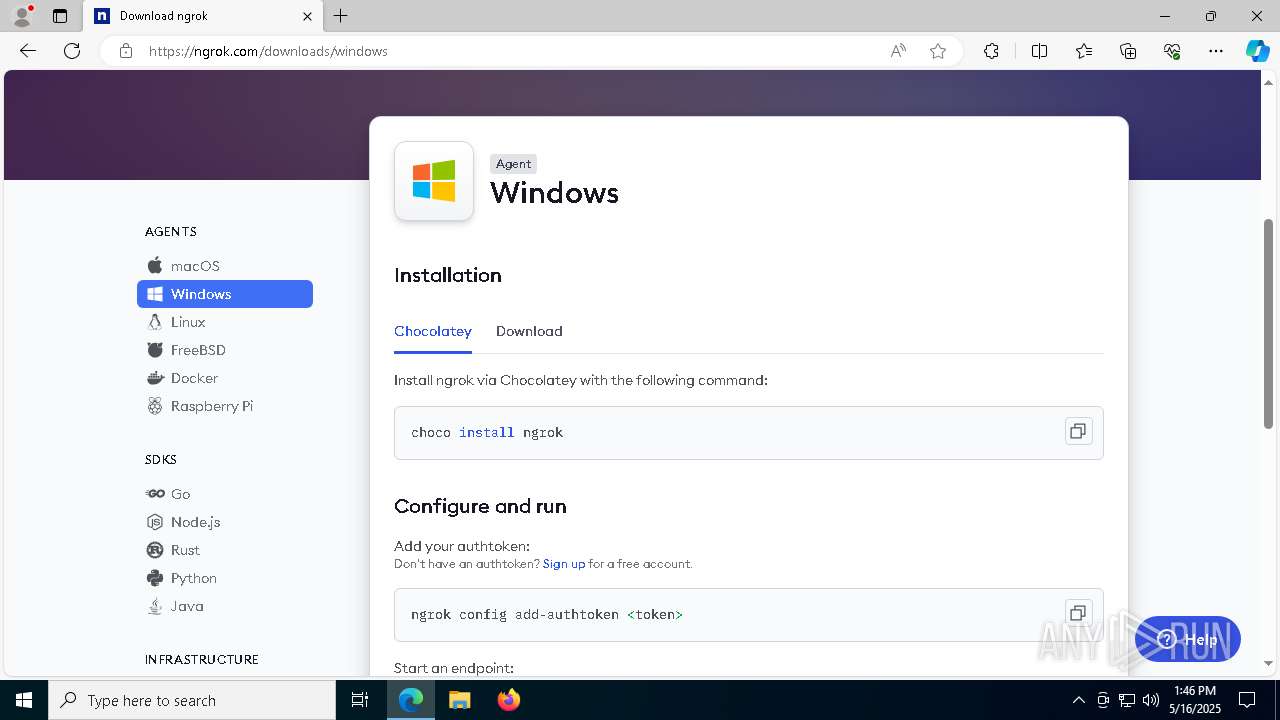This screenshot has width=1280, height=720.
Task: View site information lock icon
Action: pyautogui.click(x=125, y=51)
